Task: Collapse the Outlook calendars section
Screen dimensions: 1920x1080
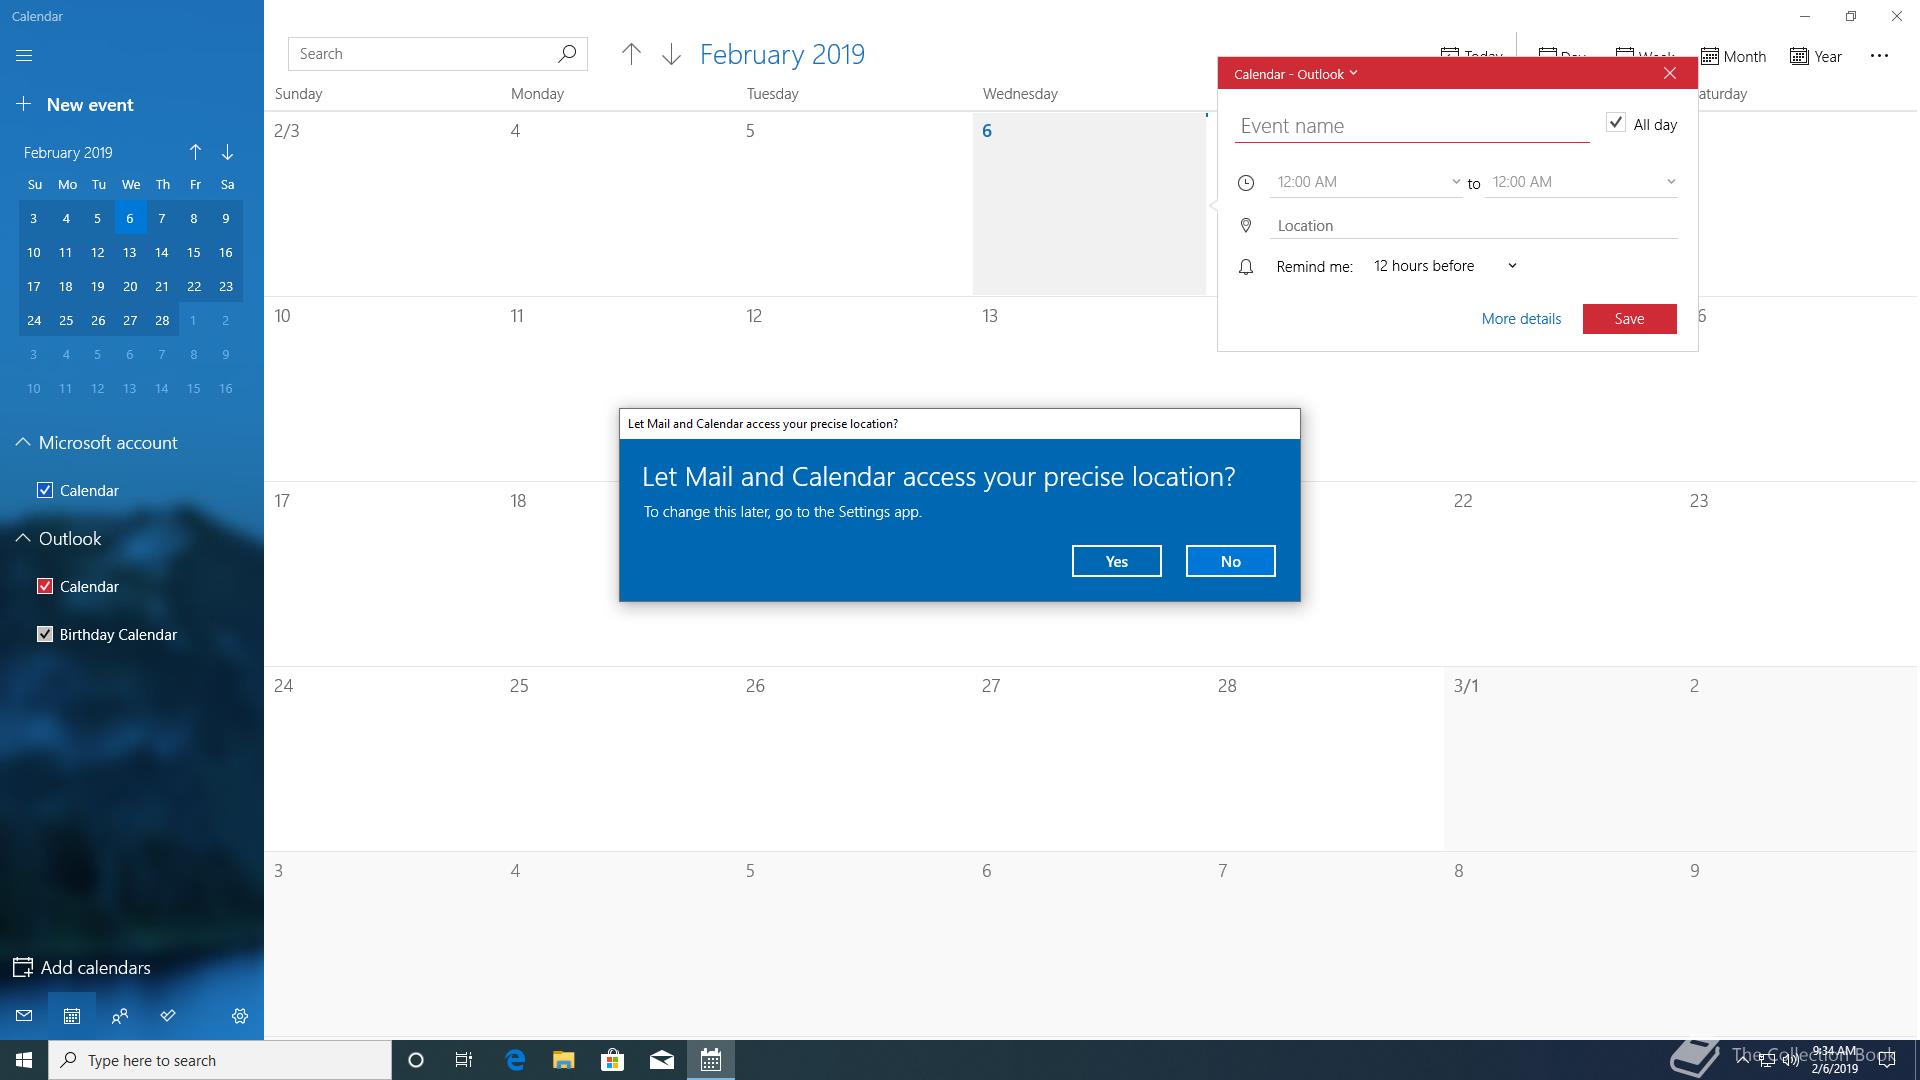Action: click(23, 538)
